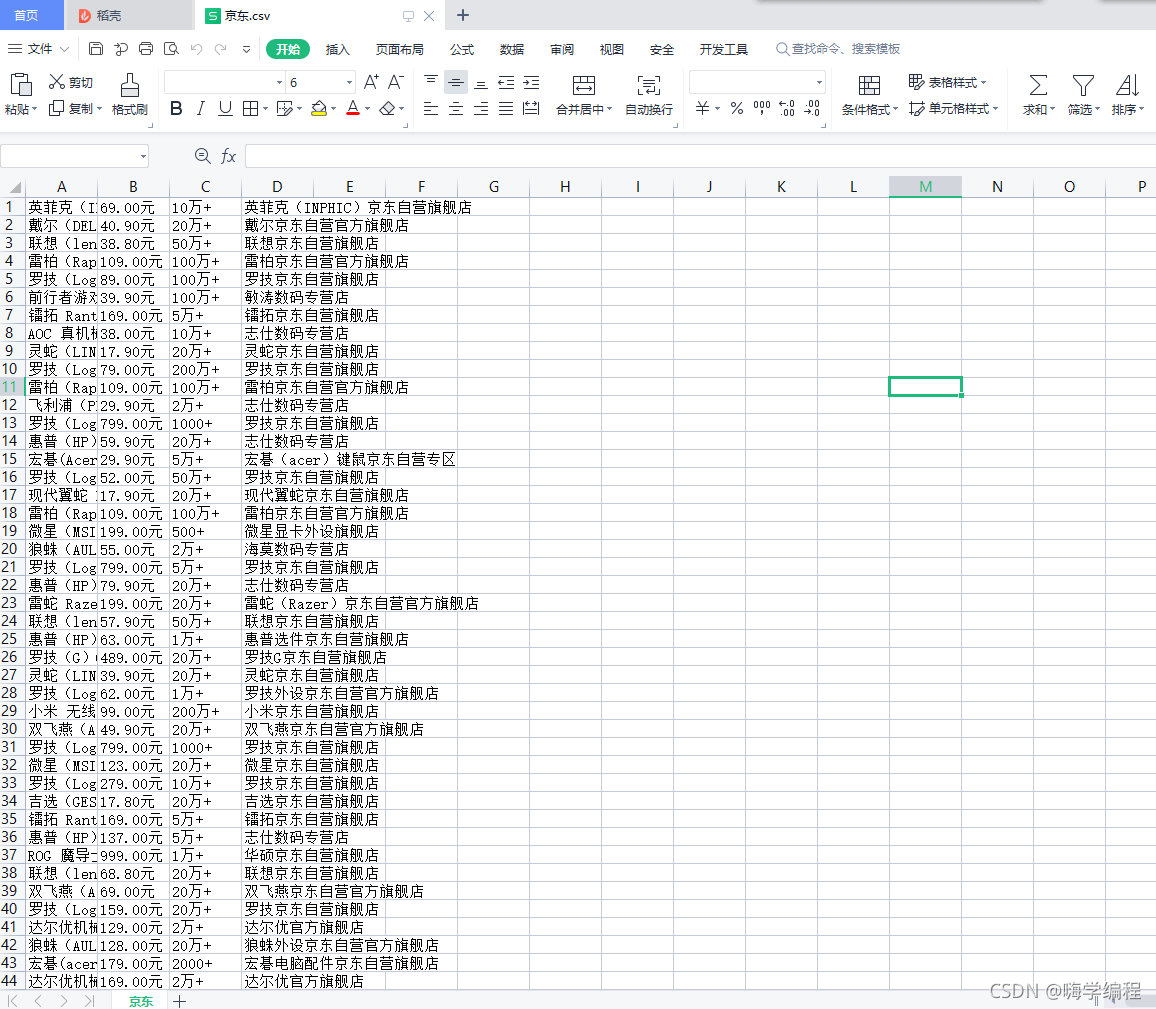Switch to the 插入 ribbon tab
This screenshot has height=1009, width=1156.
(337, 49)
